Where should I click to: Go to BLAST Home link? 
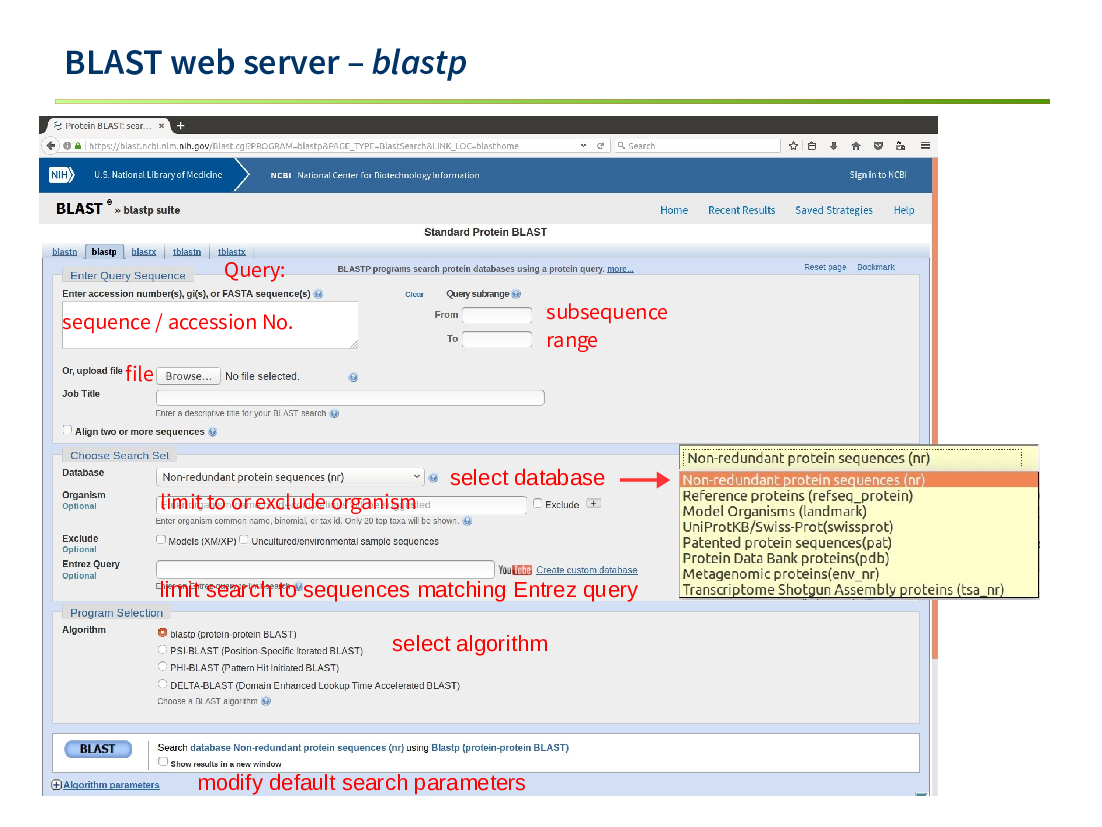coord(674,210)
